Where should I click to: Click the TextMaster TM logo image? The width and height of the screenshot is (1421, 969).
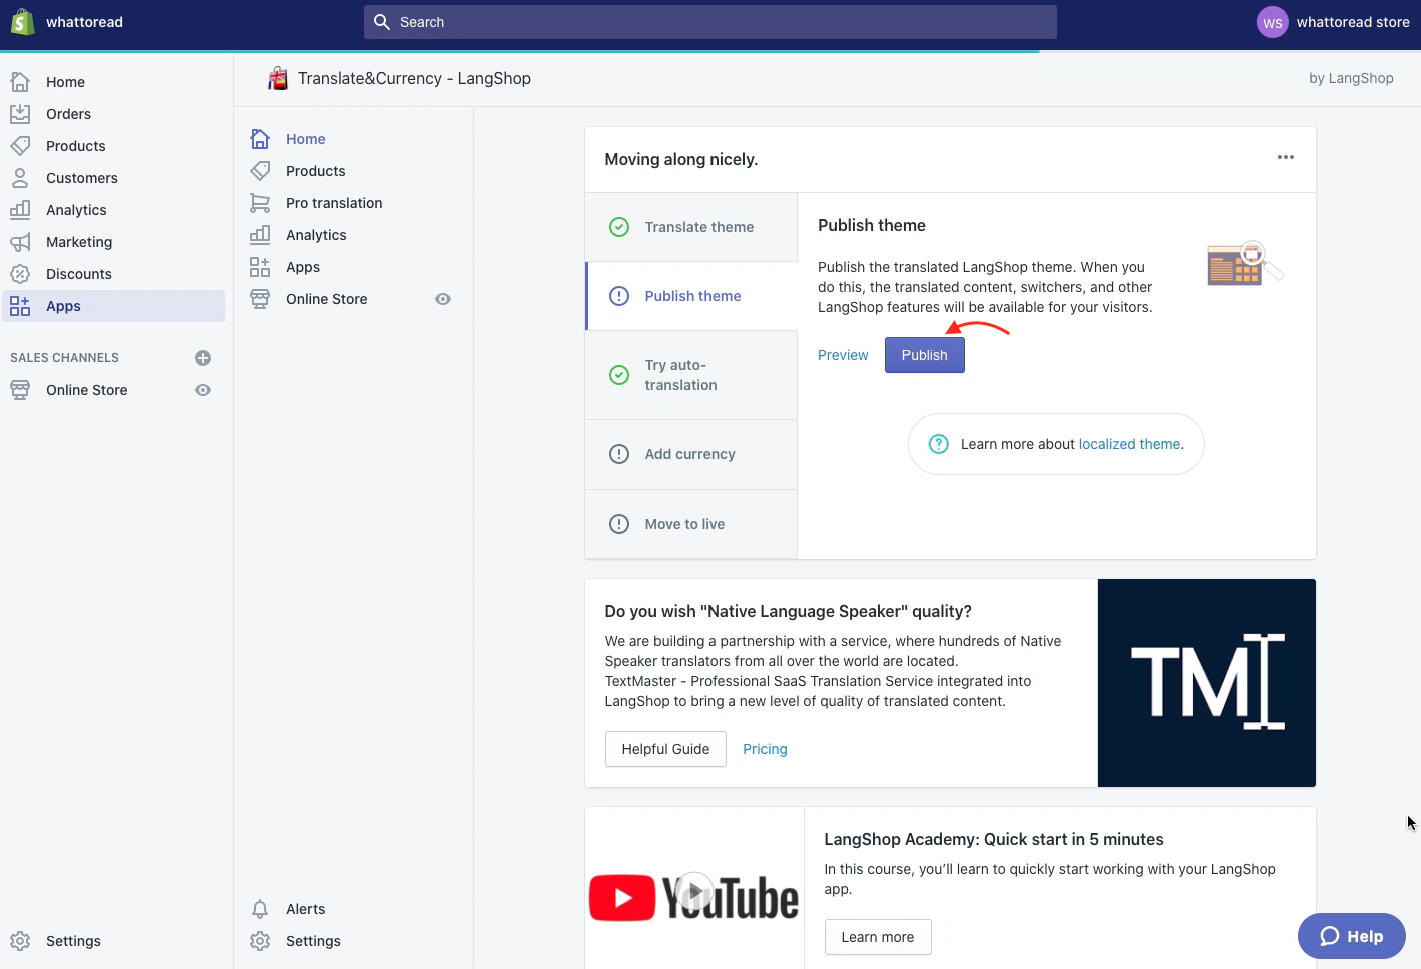coord(1206,683)
